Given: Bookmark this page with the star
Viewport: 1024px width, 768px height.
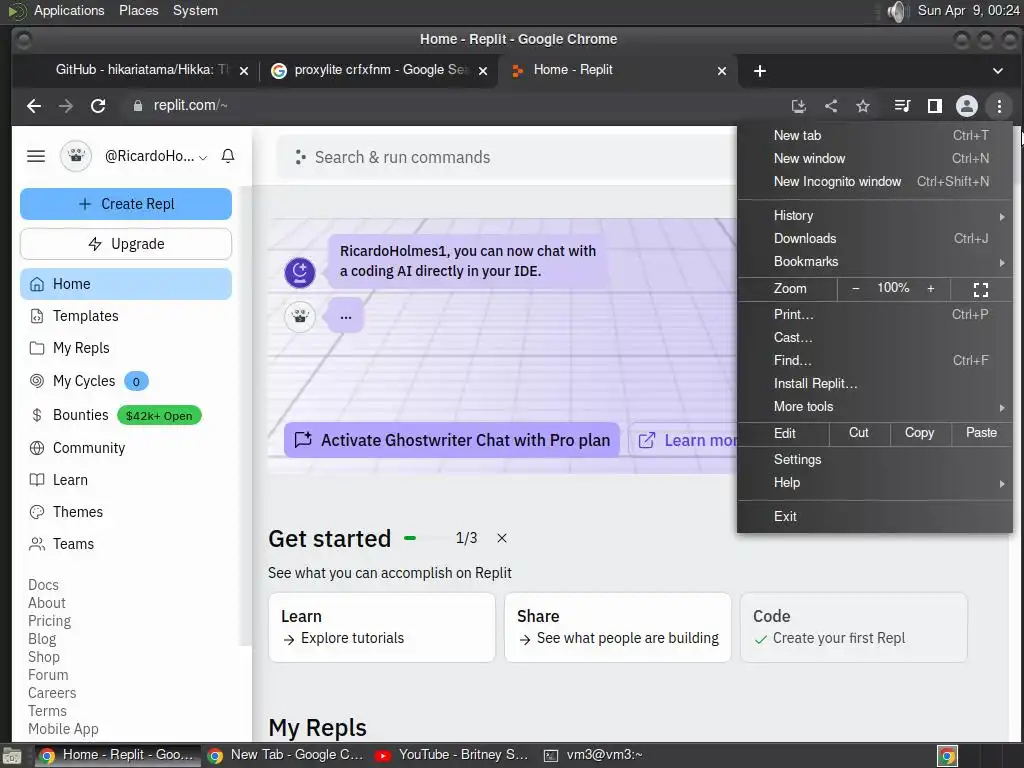Looking at the screenshot, I should click(863, 106).
